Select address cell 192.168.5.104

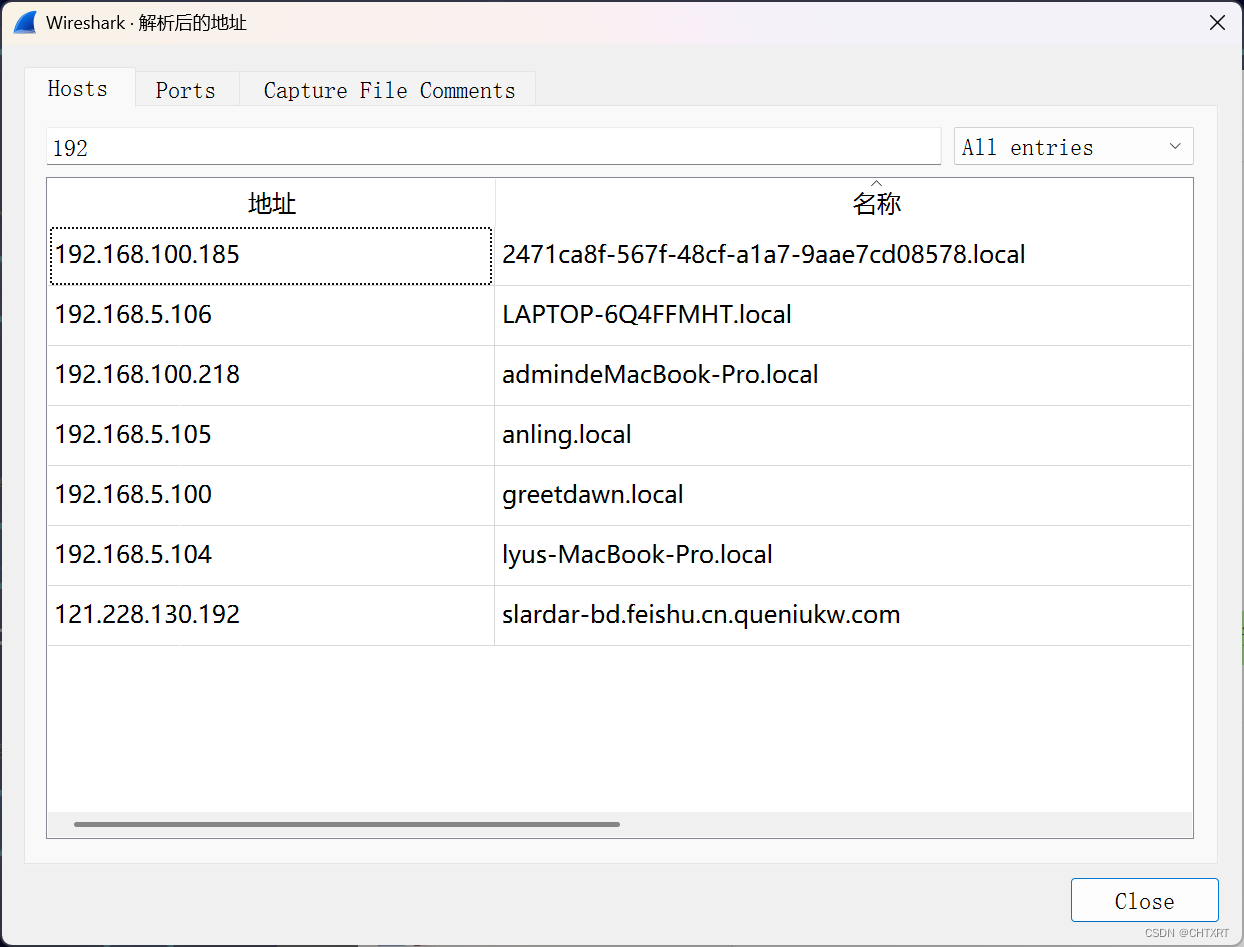[x=271, y=556]
